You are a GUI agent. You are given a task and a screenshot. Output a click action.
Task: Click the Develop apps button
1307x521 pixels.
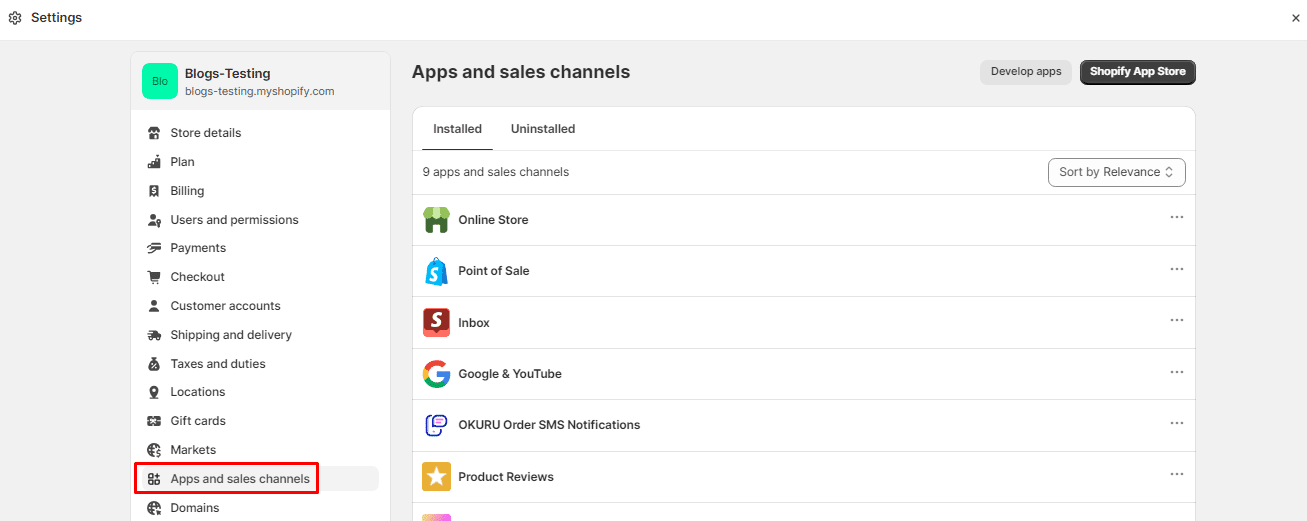click(1026, 72)
